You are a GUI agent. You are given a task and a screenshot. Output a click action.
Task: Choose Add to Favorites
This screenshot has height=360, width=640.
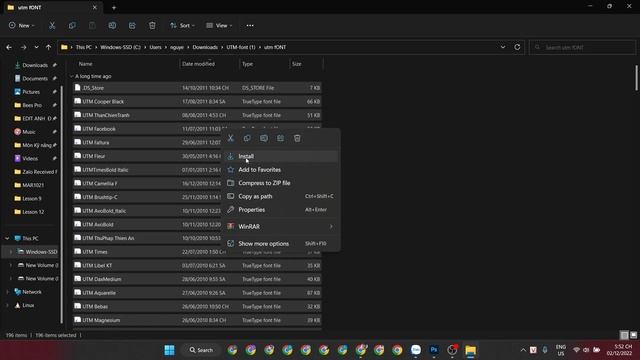[281, 170]
